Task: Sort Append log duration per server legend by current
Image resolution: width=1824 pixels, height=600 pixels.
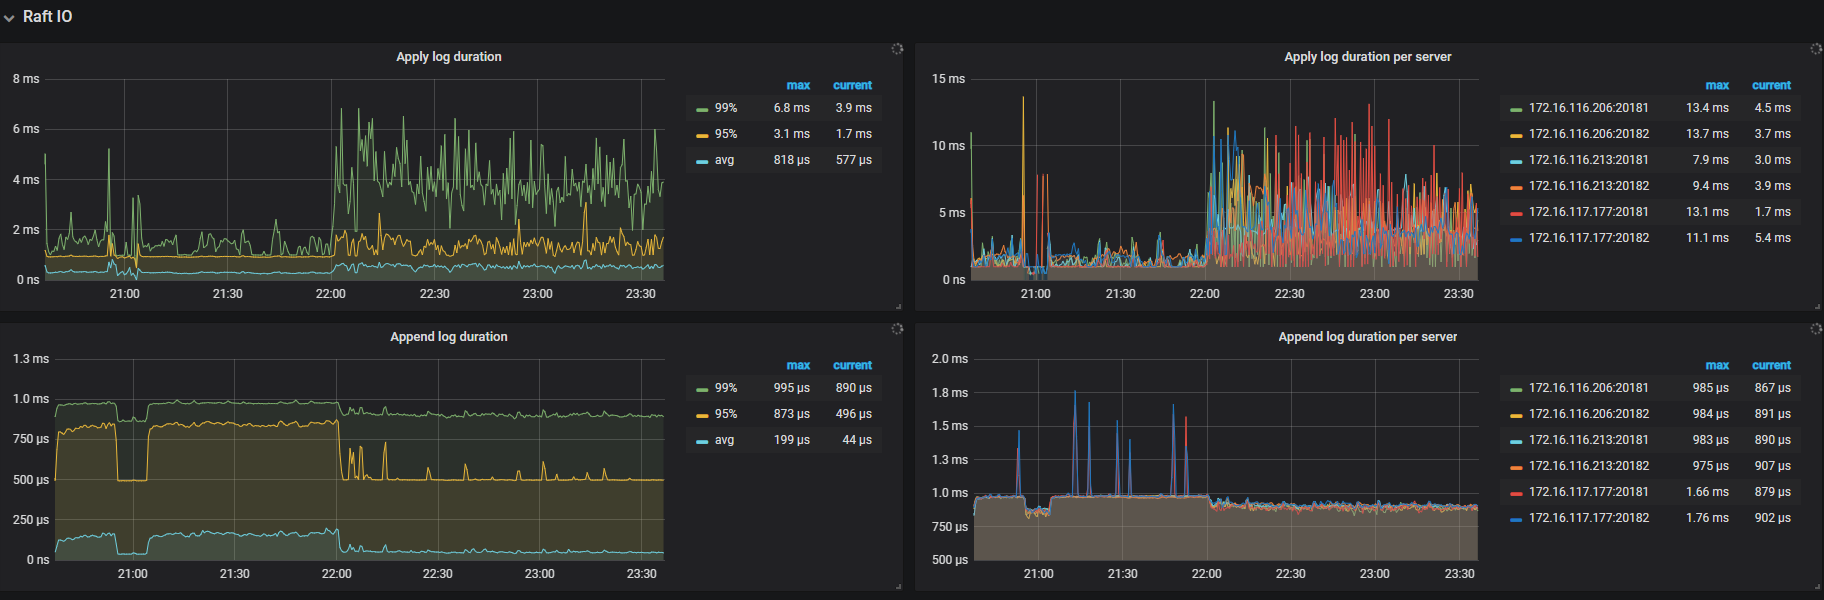Action: 1771,365
